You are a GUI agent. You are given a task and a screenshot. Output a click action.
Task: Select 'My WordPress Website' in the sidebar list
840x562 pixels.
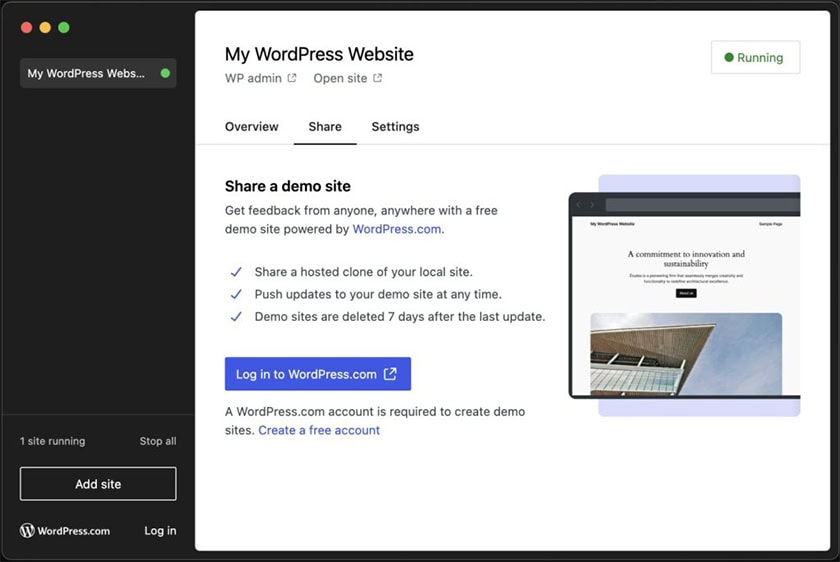pos(87,73)
